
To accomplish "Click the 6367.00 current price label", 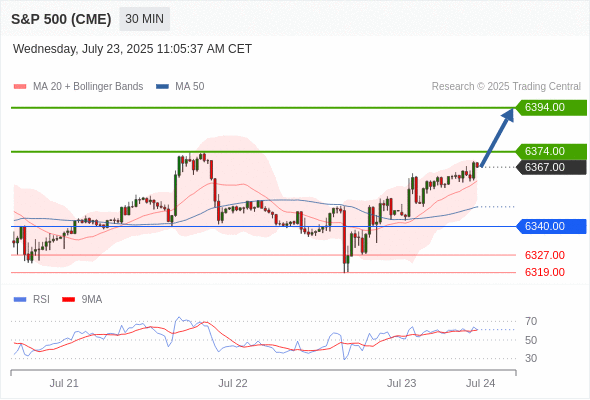I will click(551, 167).
